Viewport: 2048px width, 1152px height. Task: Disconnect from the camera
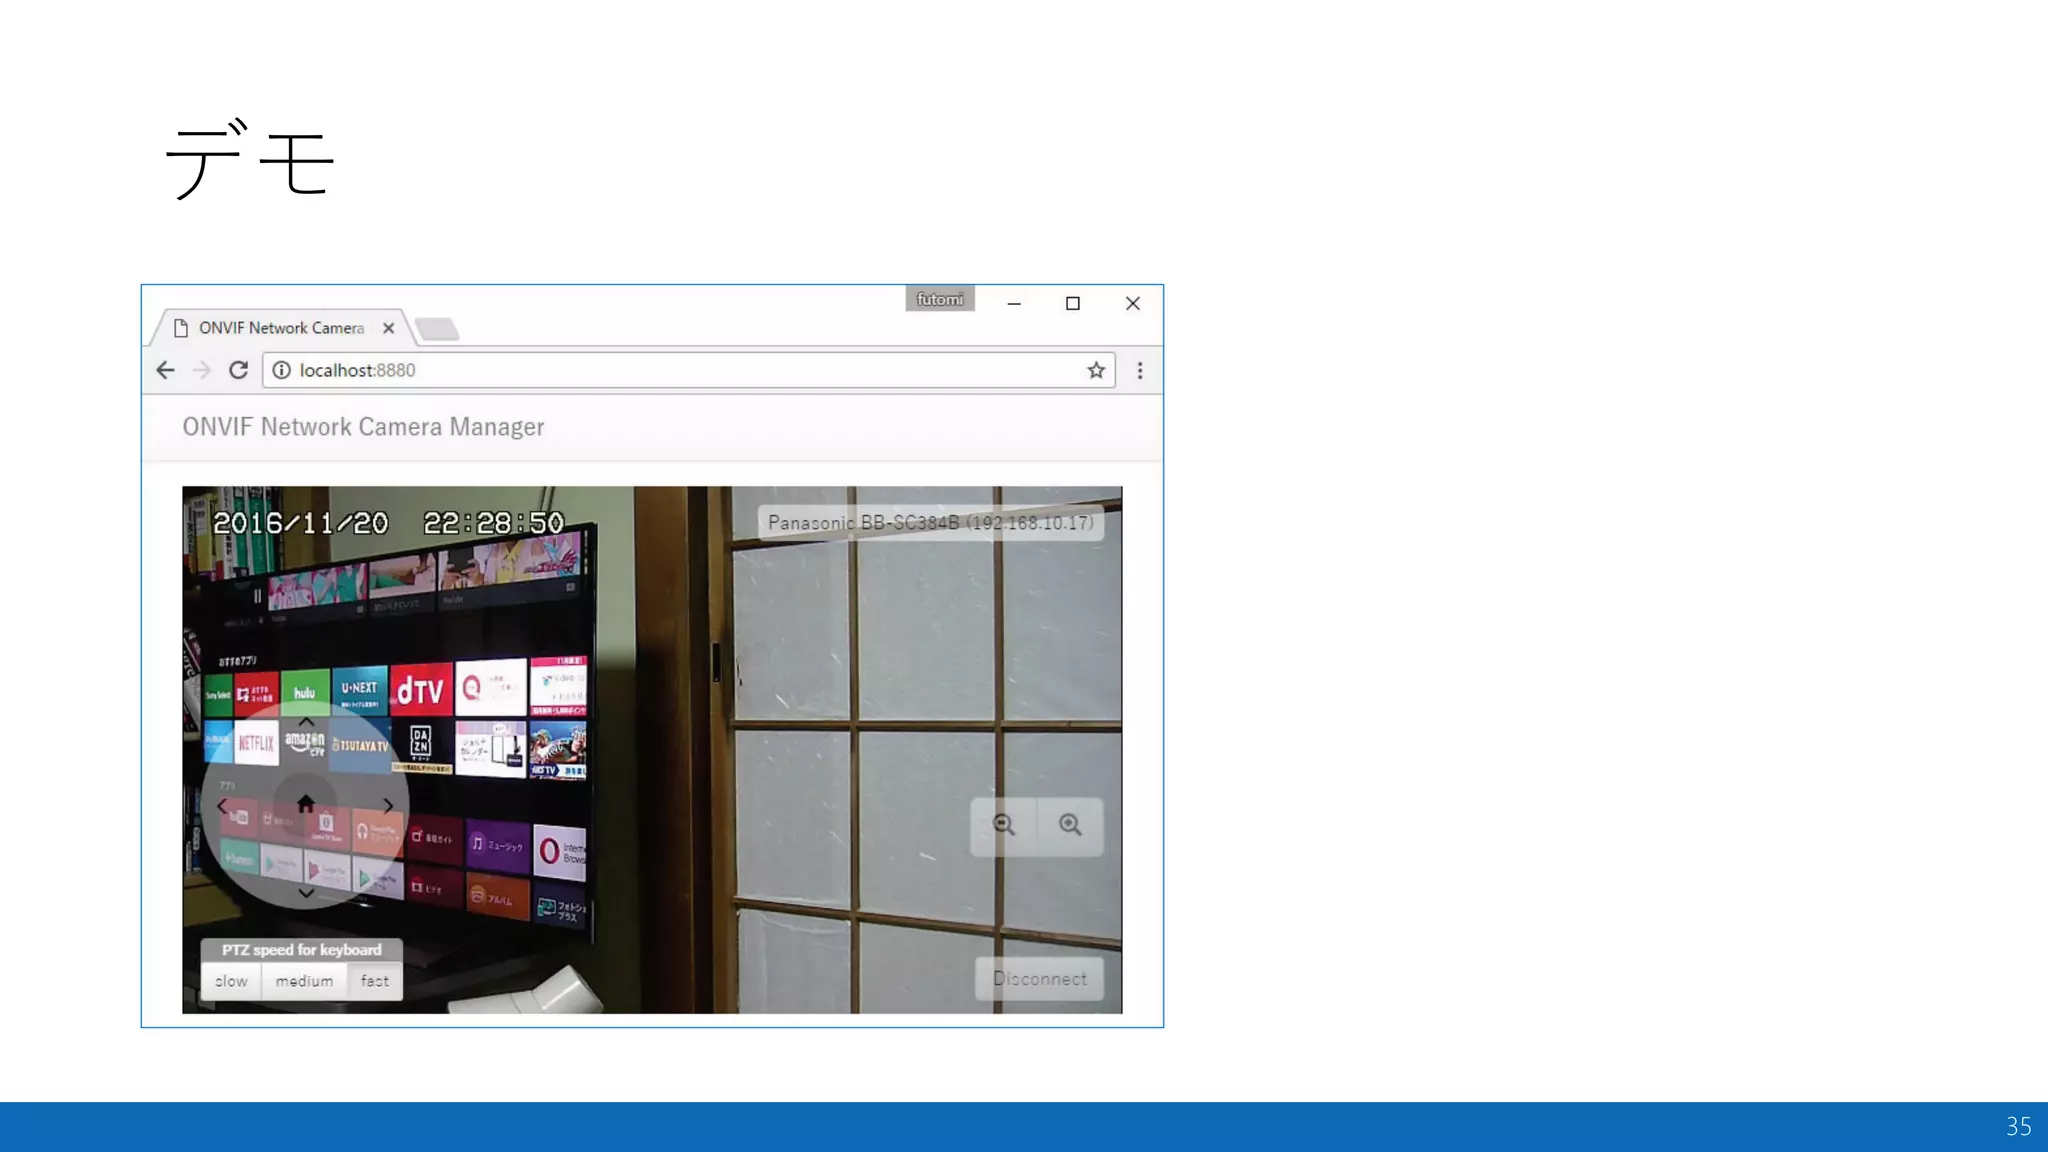(1039, 979)
